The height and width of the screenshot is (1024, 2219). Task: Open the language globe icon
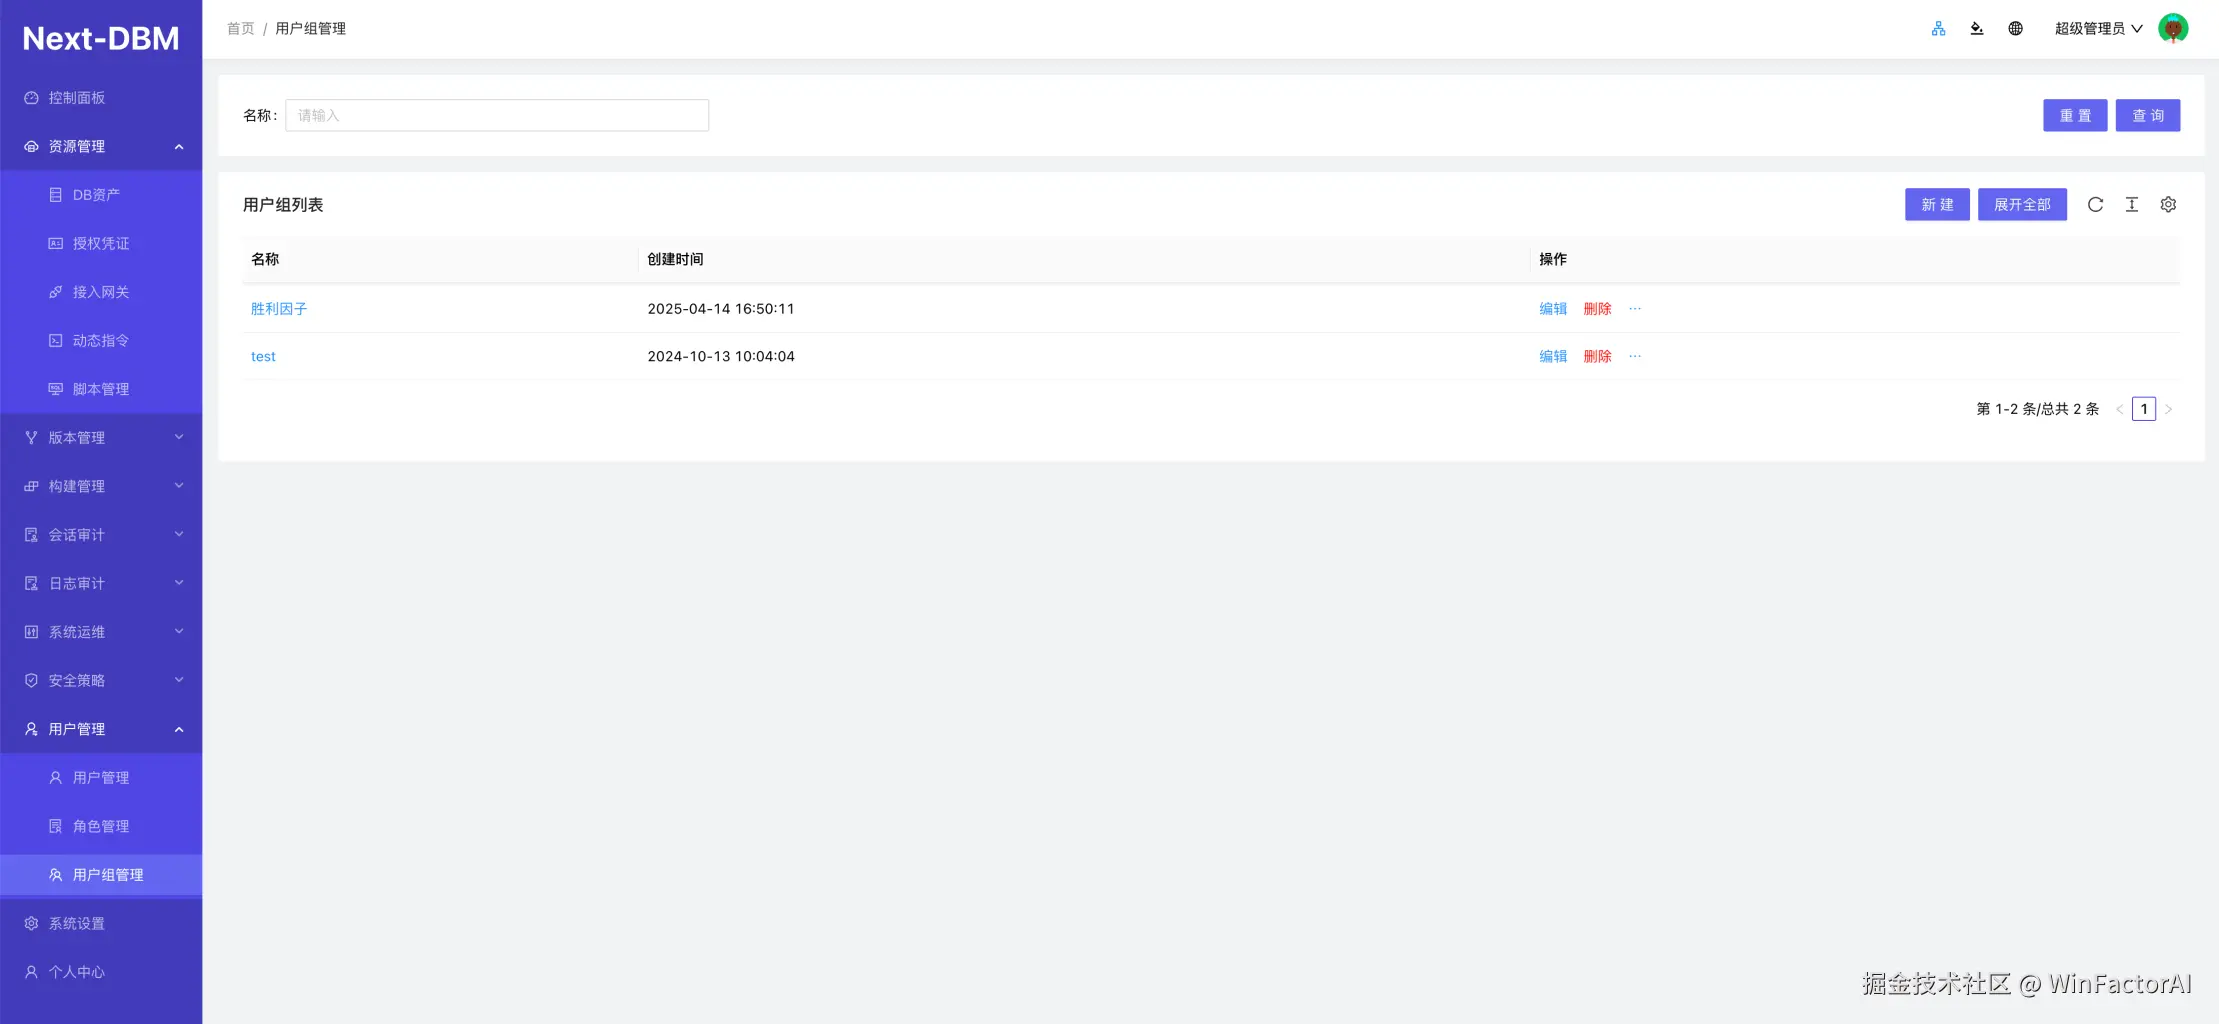pyautogui.click(x=2015, y=29)
